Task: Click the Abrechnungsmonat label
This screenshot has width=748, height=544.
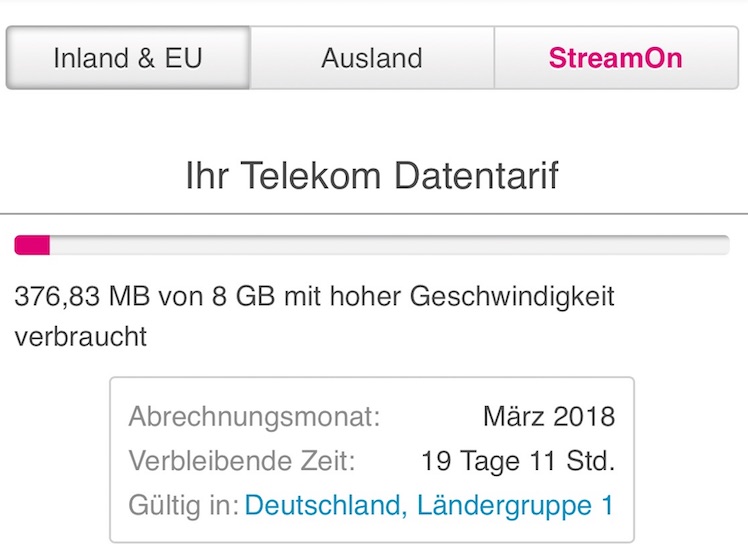Action: 254,416
